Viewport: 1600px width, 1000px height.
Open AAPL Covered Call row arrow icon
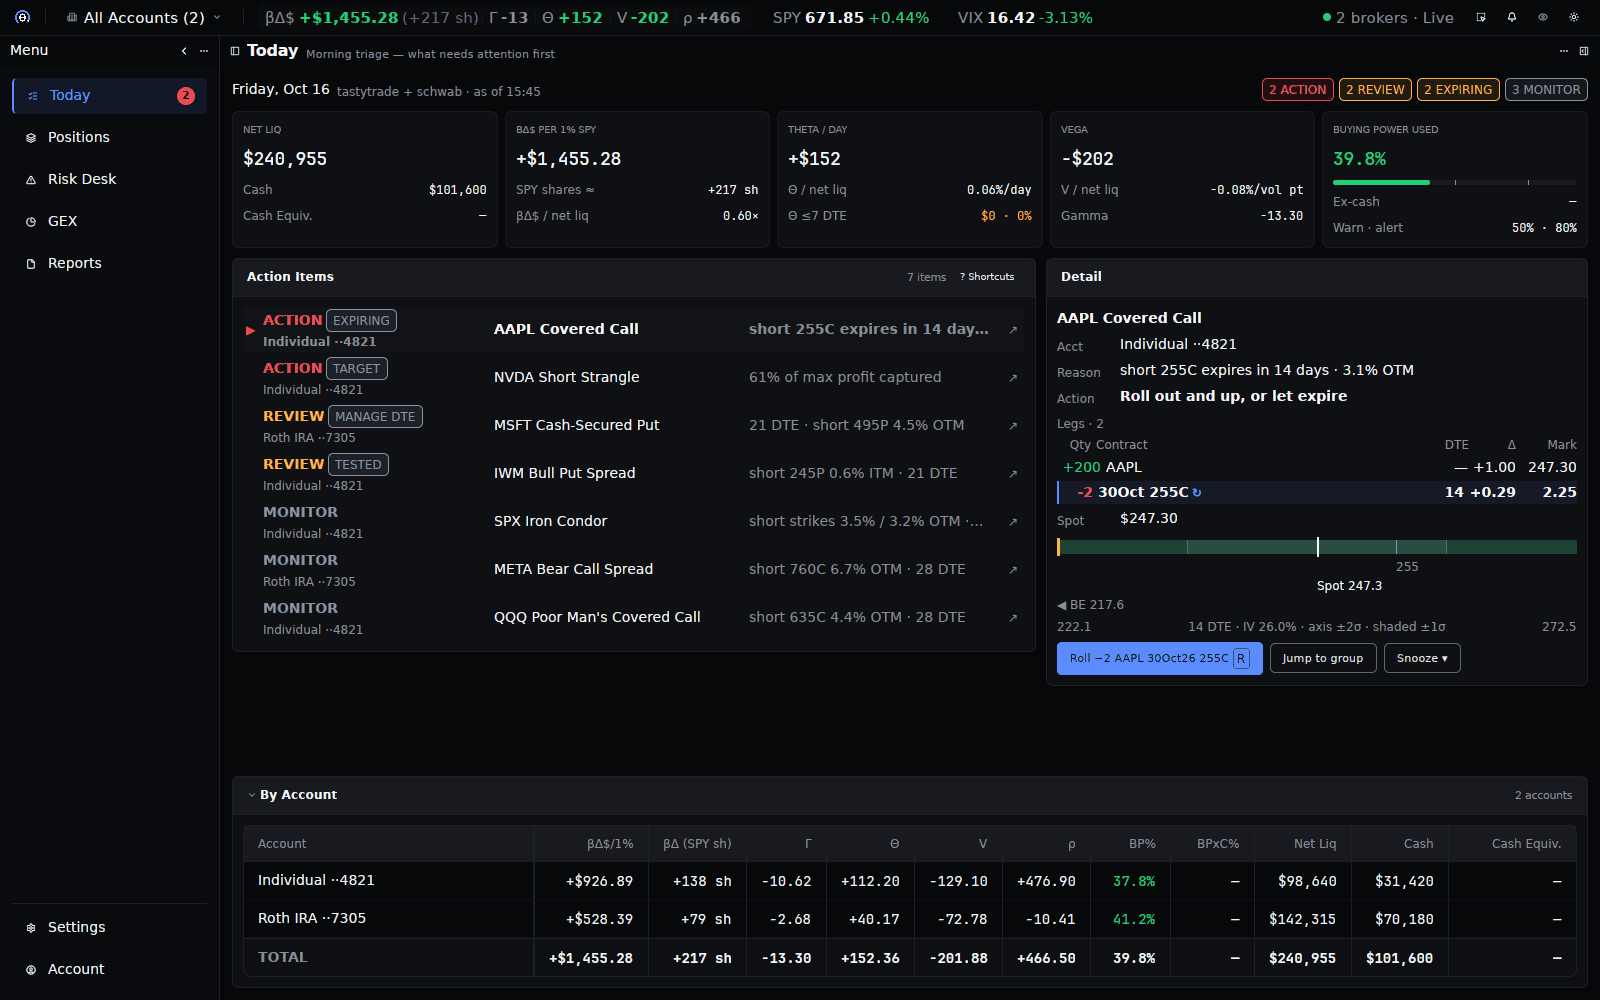[x=1013, y=330]
